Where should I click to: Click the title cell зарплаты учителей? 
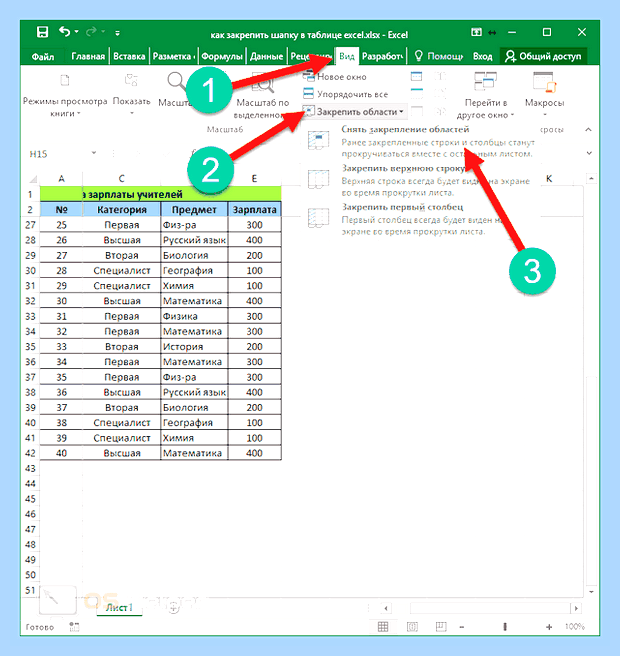(x=161, y=195)
